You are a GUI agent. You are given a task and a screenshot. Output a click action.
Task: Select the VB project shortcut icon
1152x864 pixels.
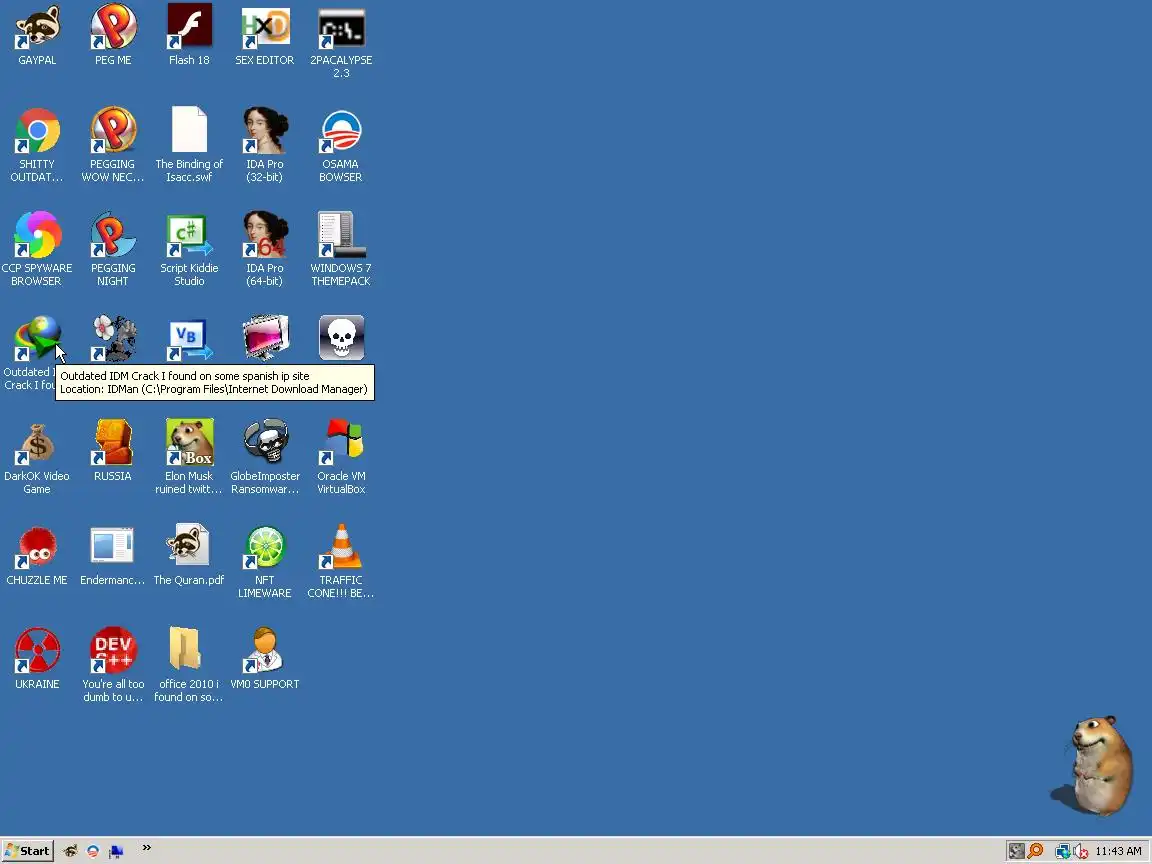click(189, 338)
